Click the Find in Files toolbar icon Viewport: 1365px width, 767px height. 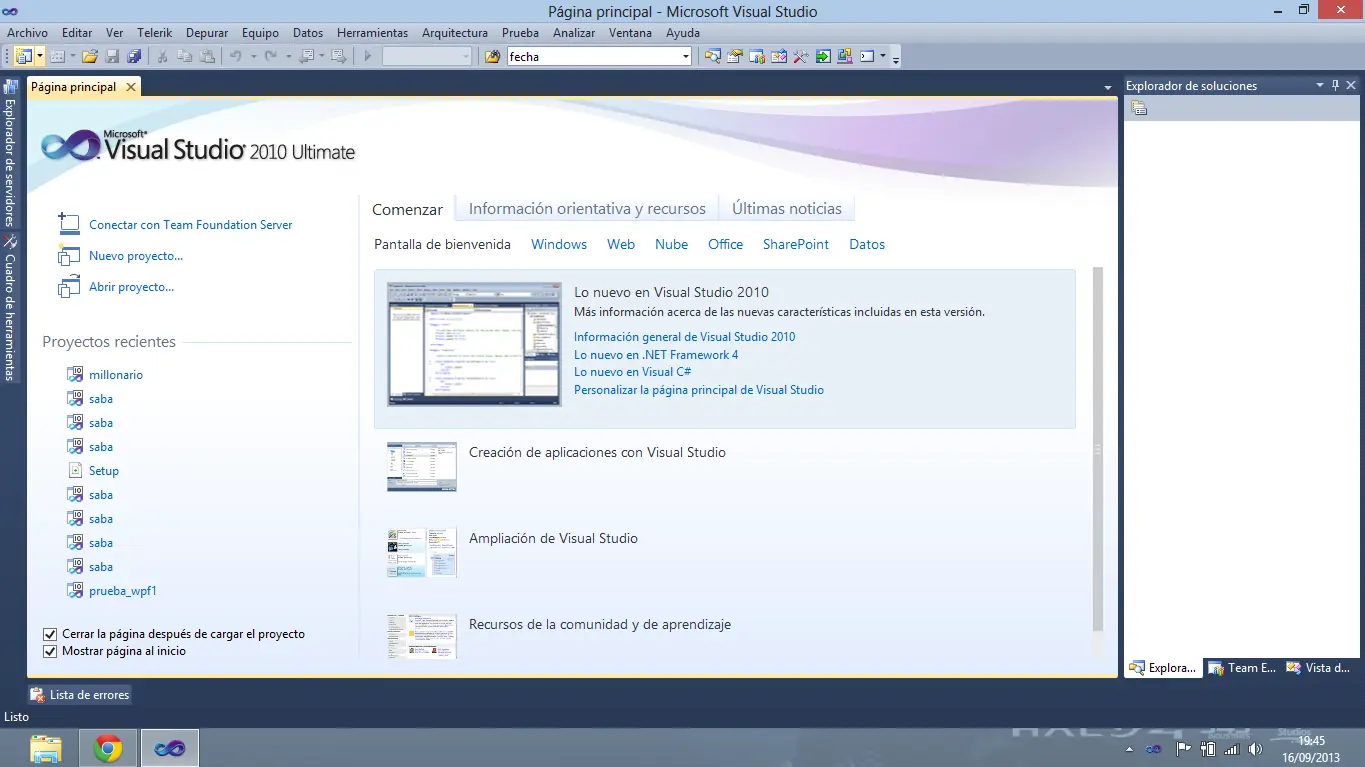pyautogui.click(x=493, y=57)
